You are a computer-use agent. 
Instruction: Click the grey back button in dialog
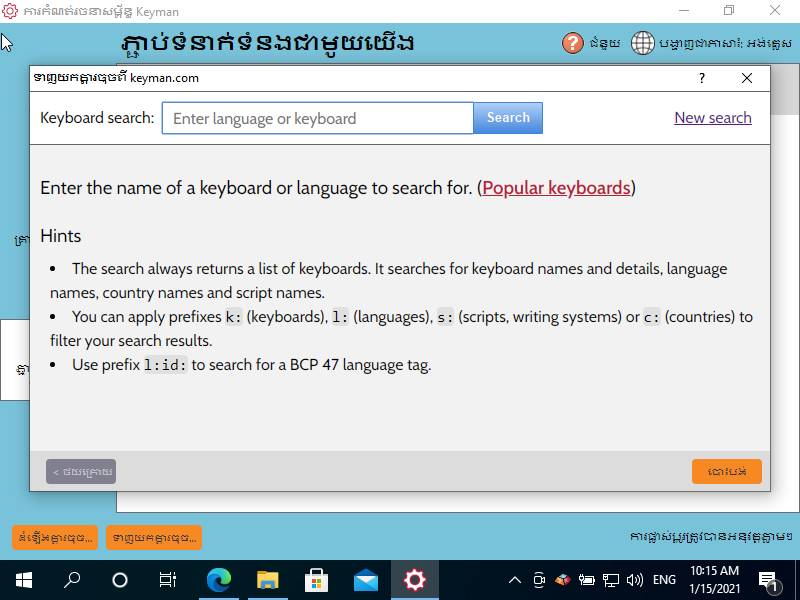(x=81, y=471)
